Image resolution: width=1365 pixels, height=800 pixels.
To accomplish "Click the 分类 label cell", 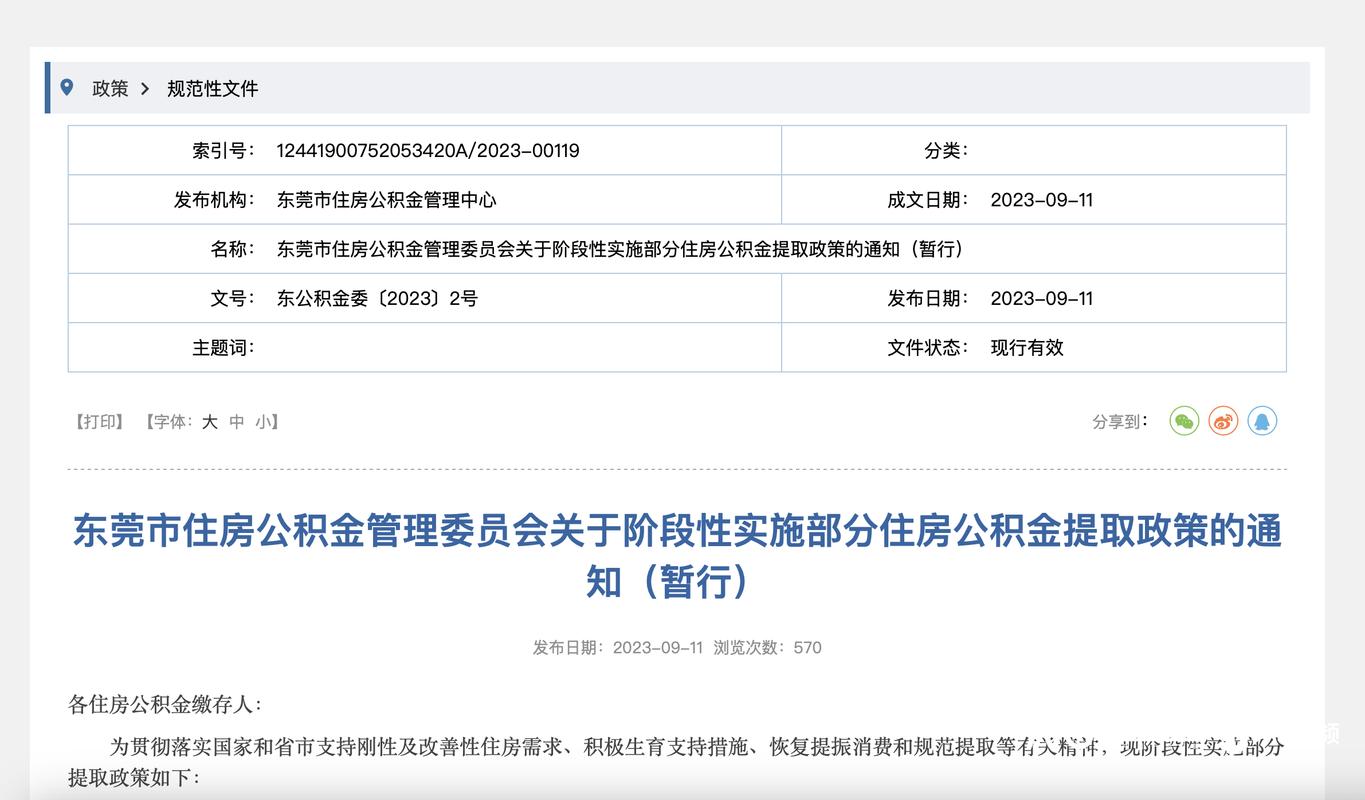I will coord(945,150).
